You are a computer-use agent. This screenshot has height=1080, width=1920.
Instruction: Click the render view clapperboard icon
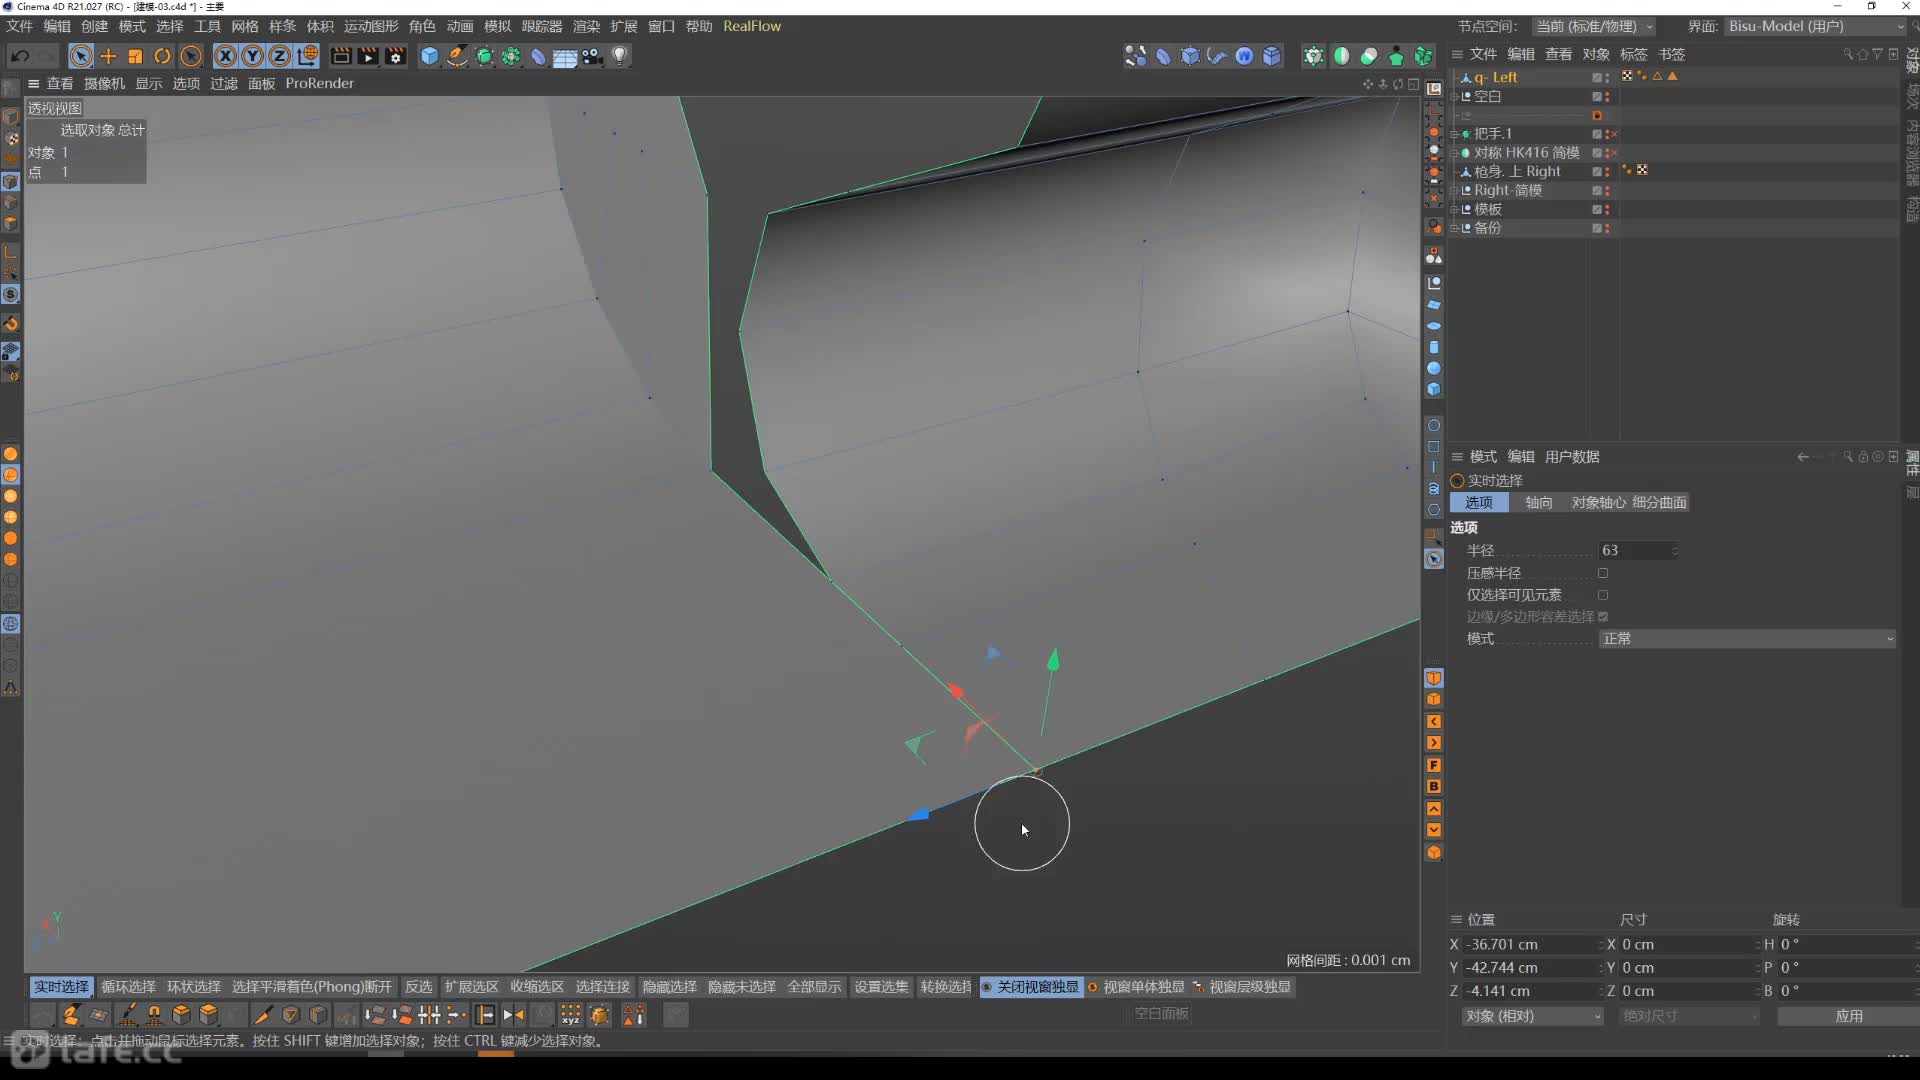click(341, 56)
